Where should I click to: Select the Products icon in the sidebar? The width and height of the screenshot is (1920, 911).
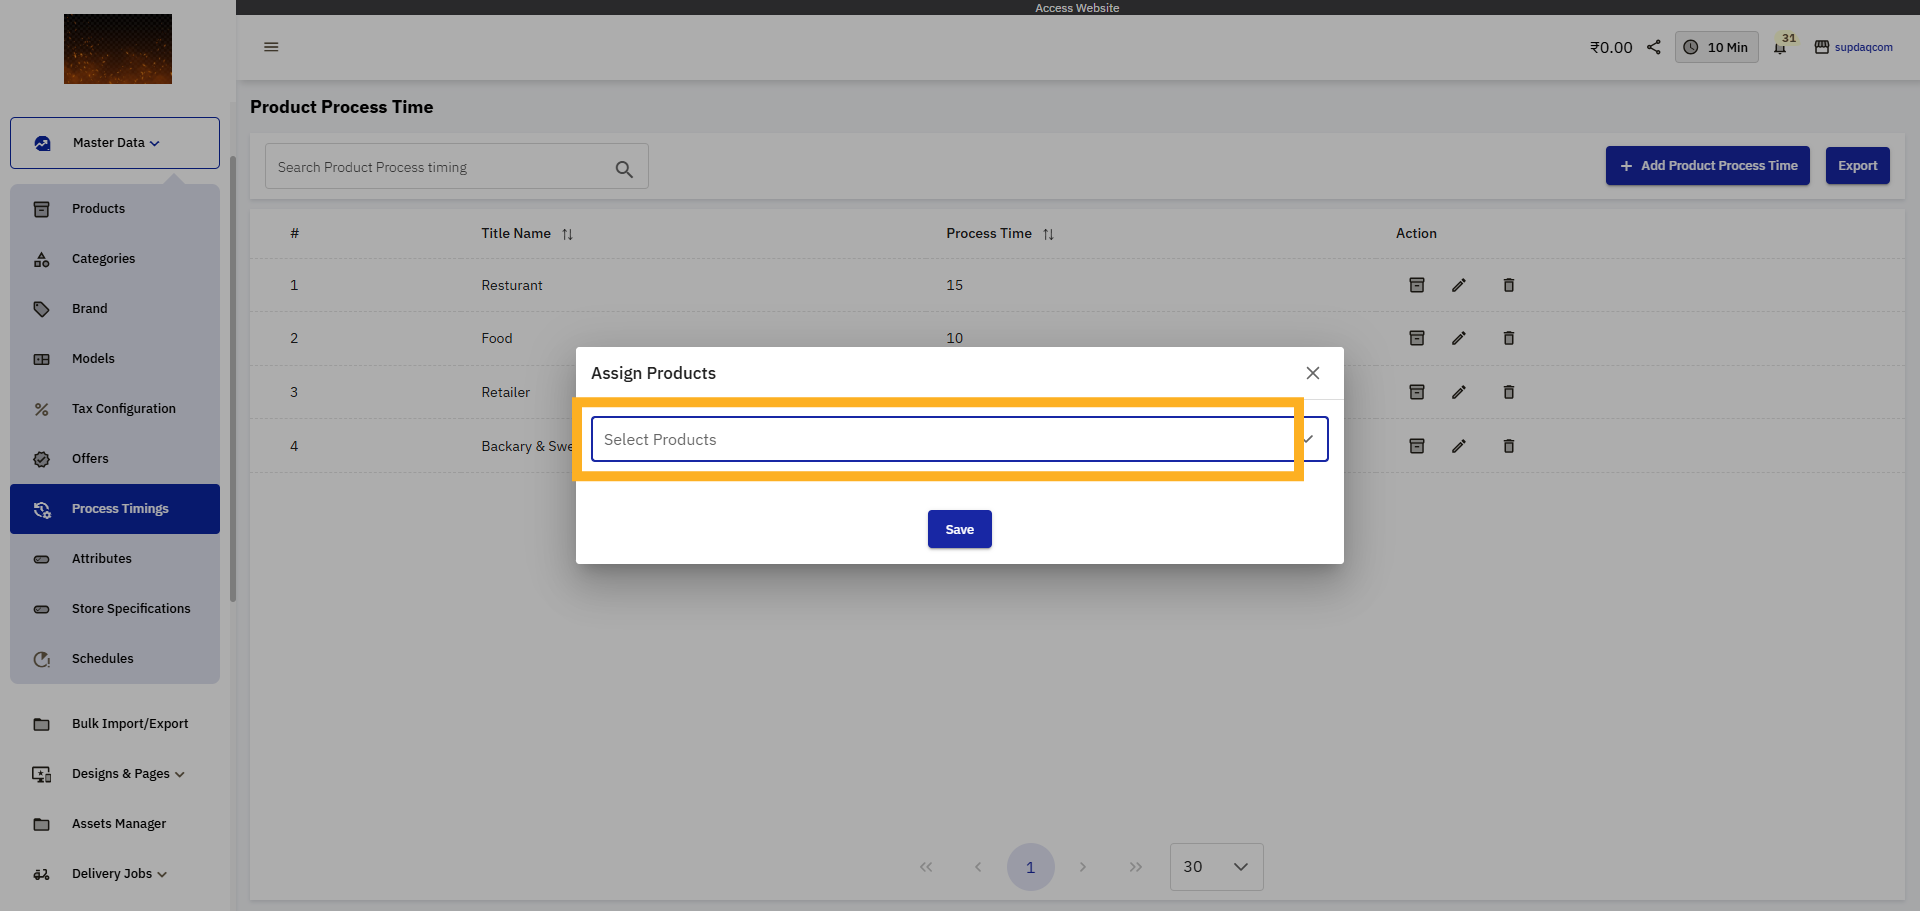tap(41, 208)
